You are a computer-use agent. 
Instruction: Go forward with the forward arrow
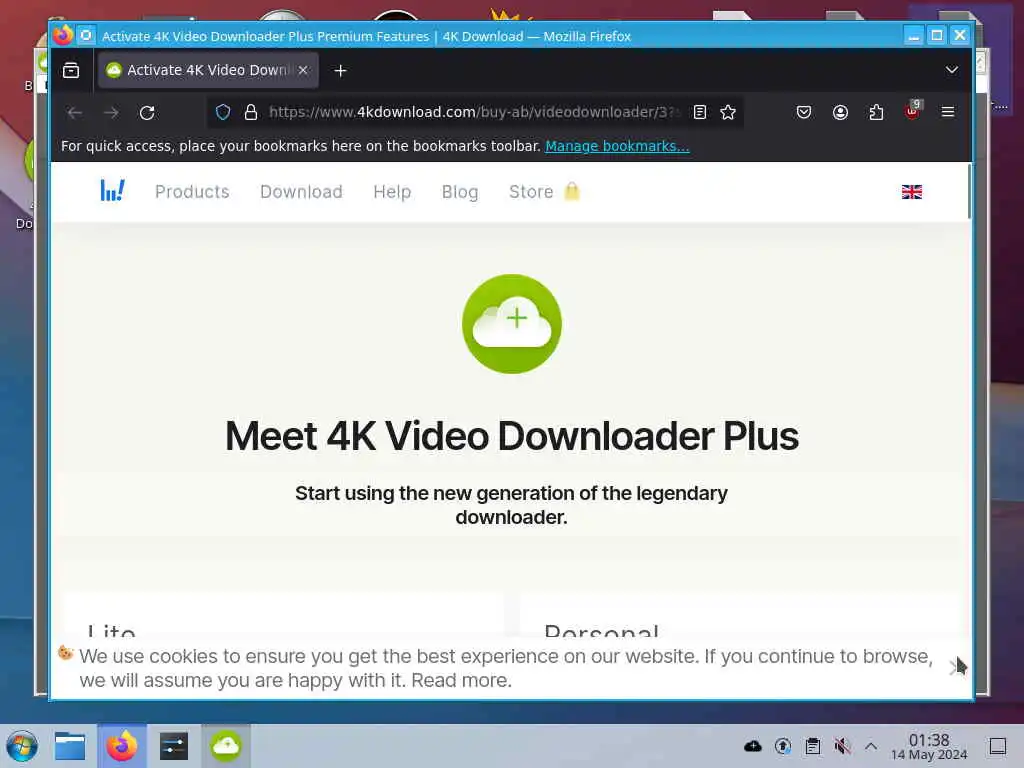point(111,112)
